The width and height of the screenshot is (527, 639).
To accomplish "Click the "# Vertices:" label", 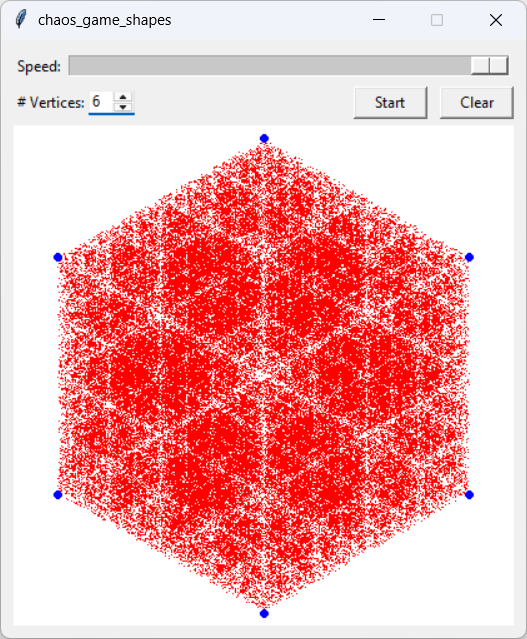I will coord(51,102).
